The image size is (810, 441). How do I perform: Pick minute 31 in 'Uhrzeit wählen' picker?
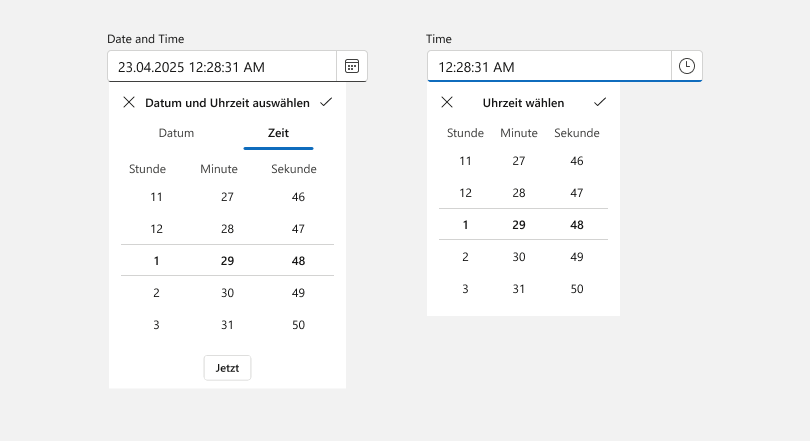point(518,289)
